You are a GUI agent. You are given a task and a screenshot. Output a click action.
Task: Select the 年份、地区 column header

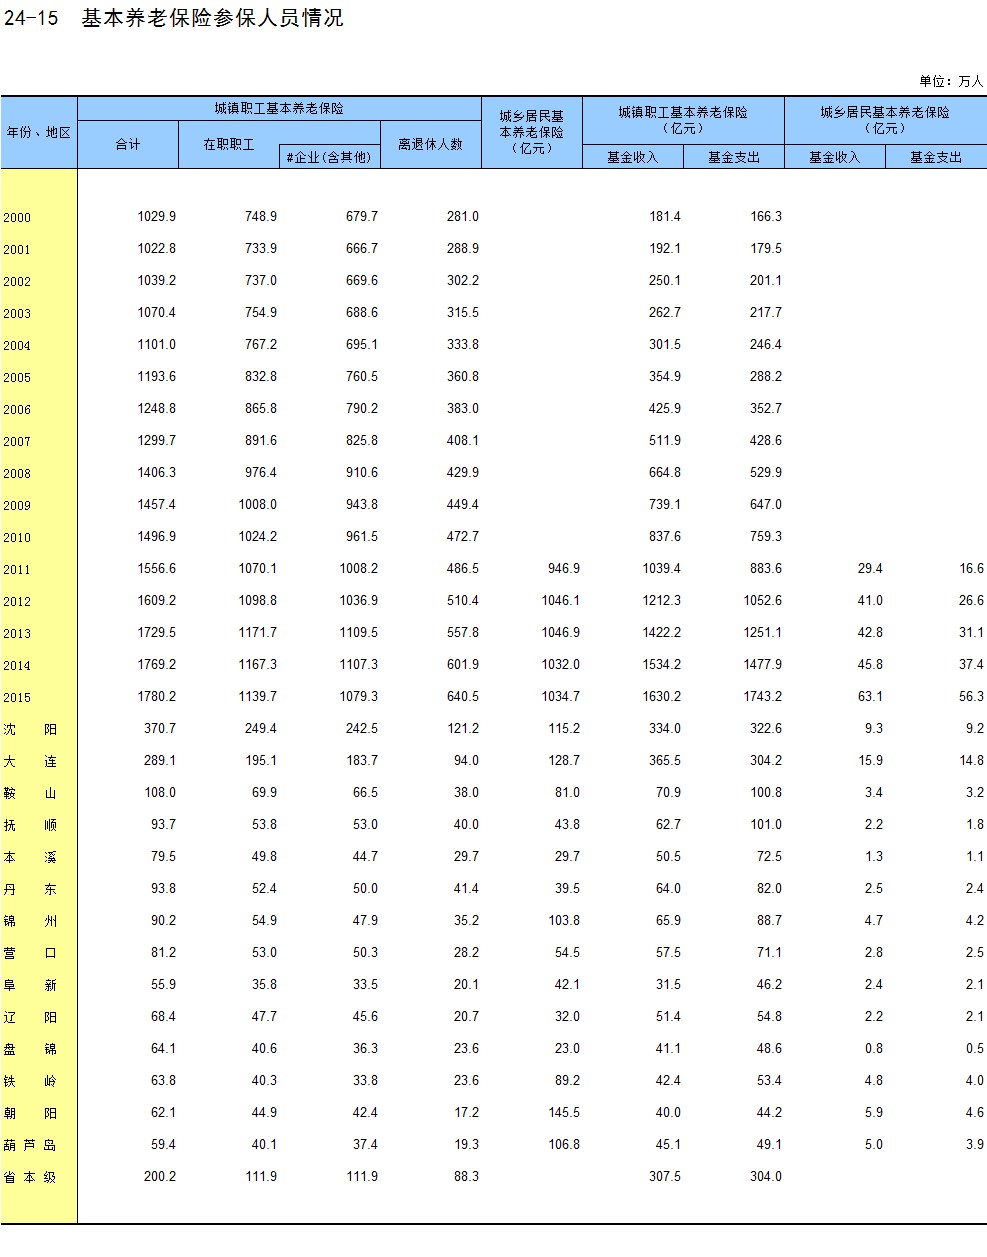point(39,132)
